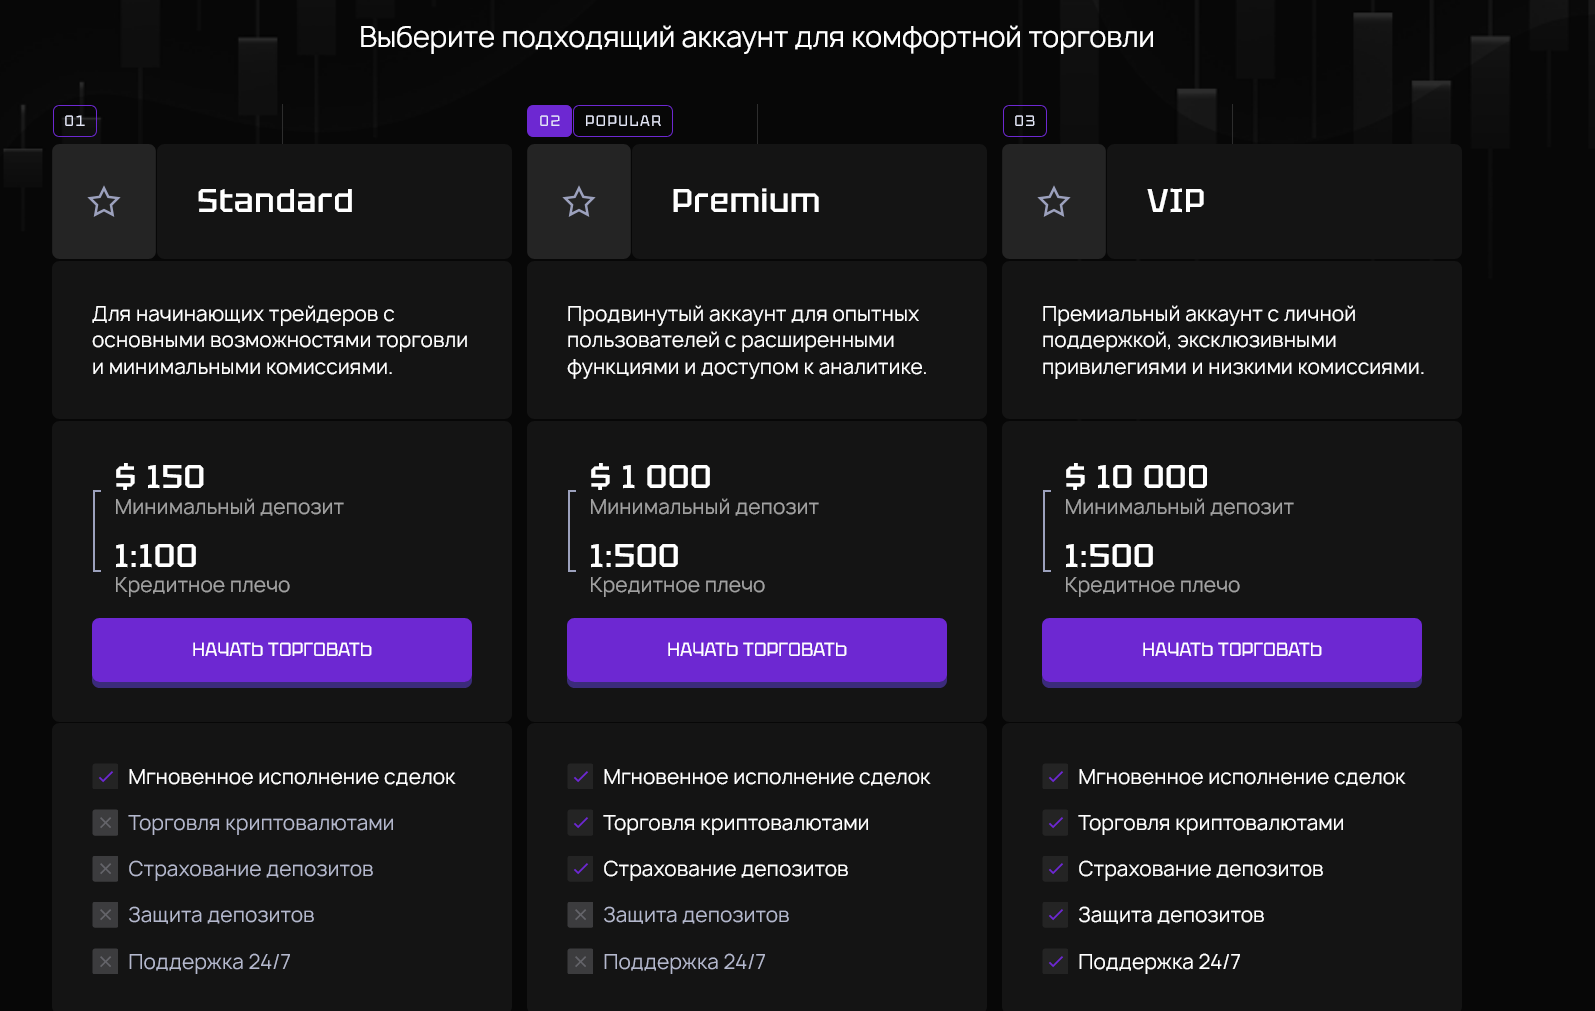Click the star icon beside Premium

click(x=579, y=202)
